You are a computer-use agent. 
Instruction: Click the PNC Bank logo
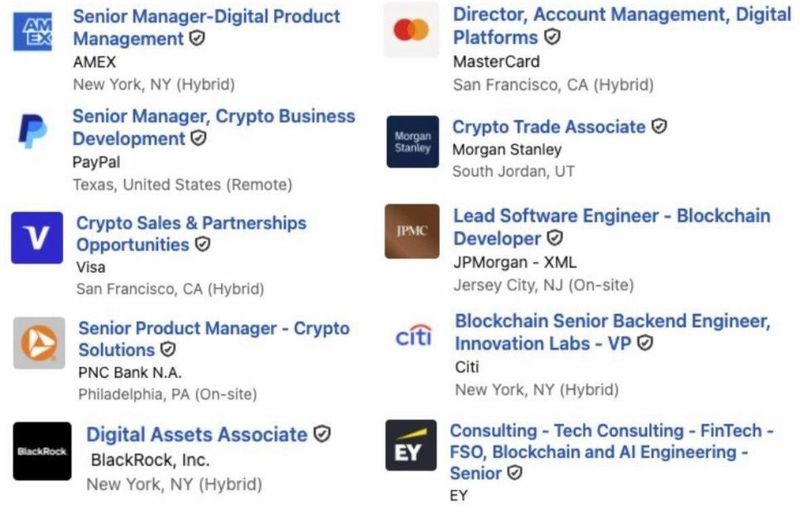(39, 343)
